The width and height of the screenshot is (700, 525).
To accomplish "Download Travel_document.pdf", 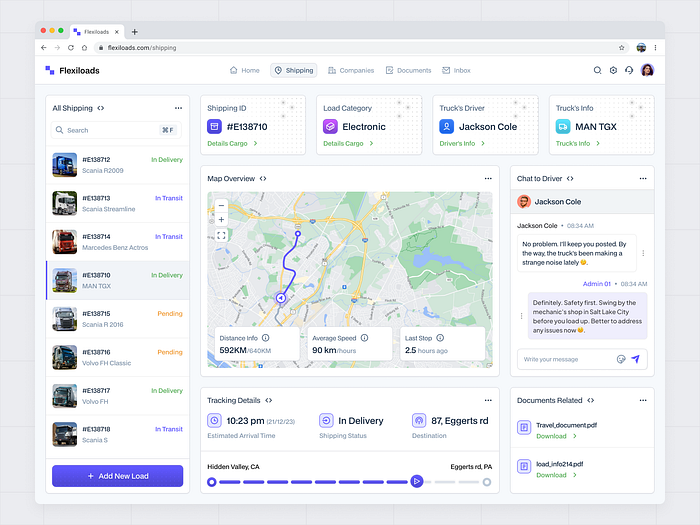I will pos(551,436).
